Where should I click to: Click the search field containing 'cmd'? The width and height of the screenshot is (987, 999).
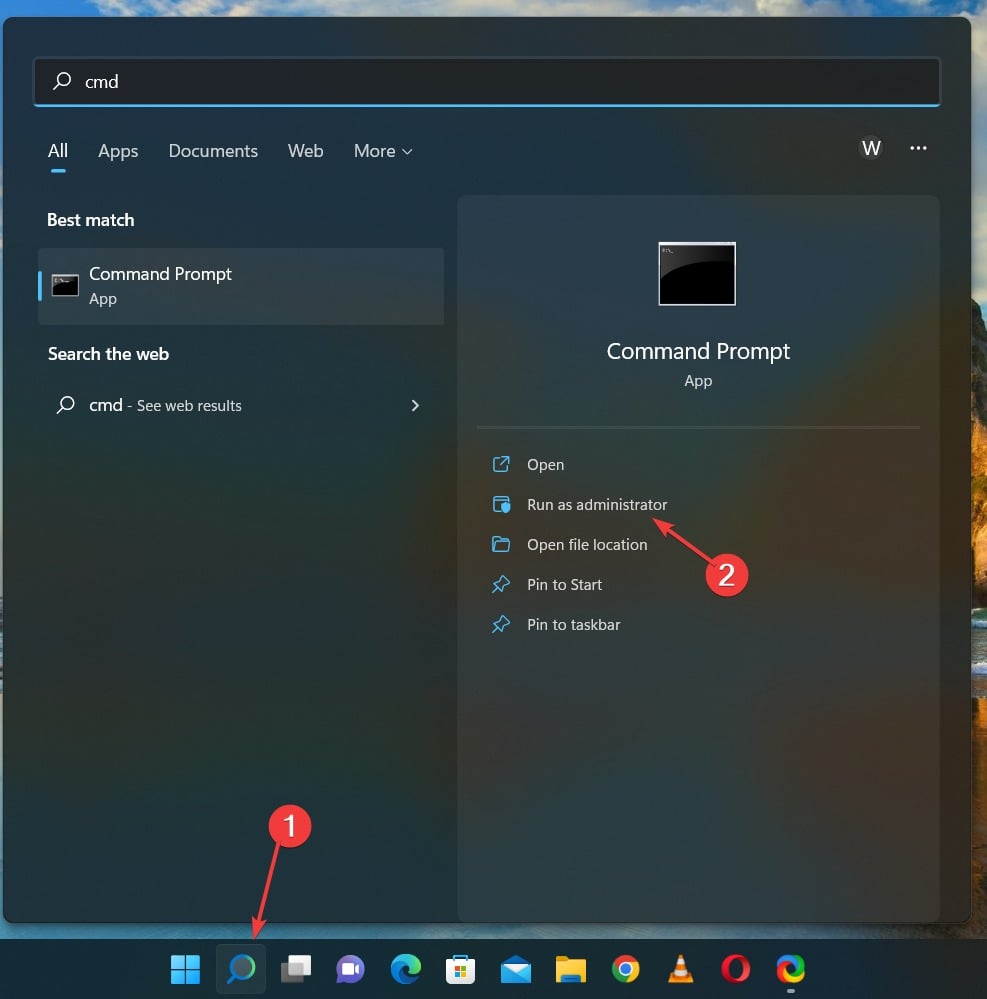click(x=487, y=82)
